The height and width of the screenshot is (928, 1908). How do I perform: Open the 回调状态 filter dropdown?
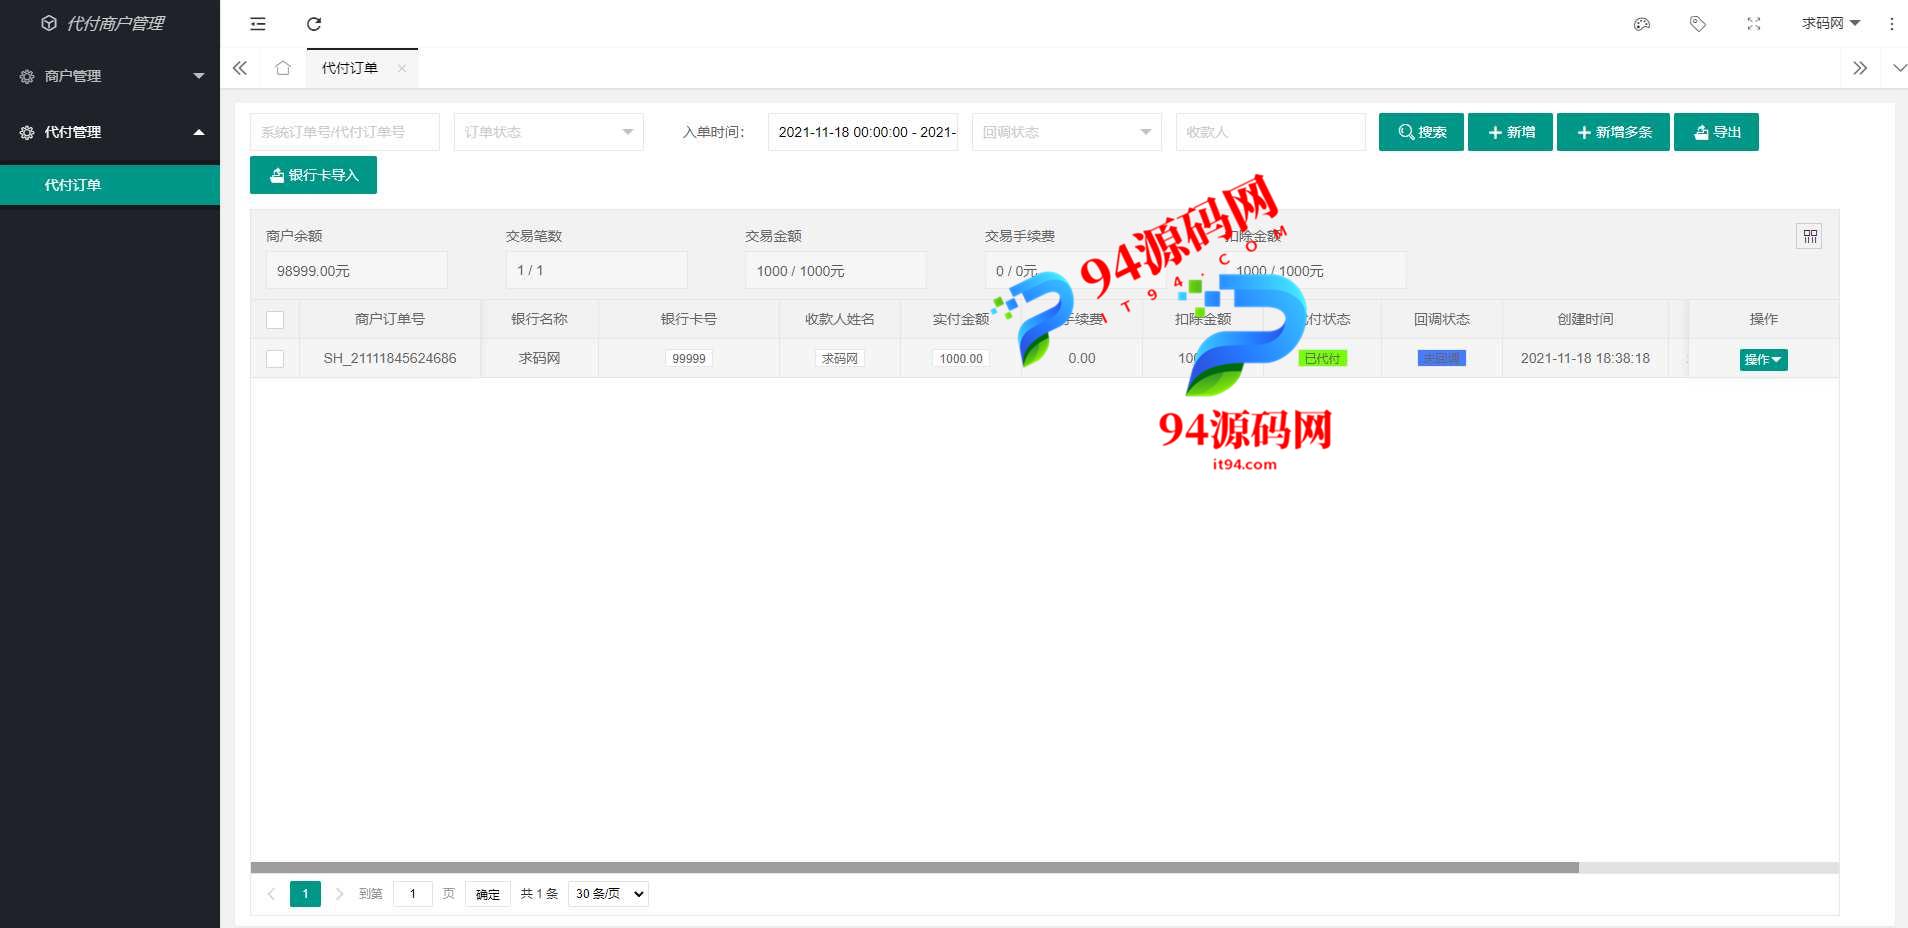click(x=1067, y=132)
